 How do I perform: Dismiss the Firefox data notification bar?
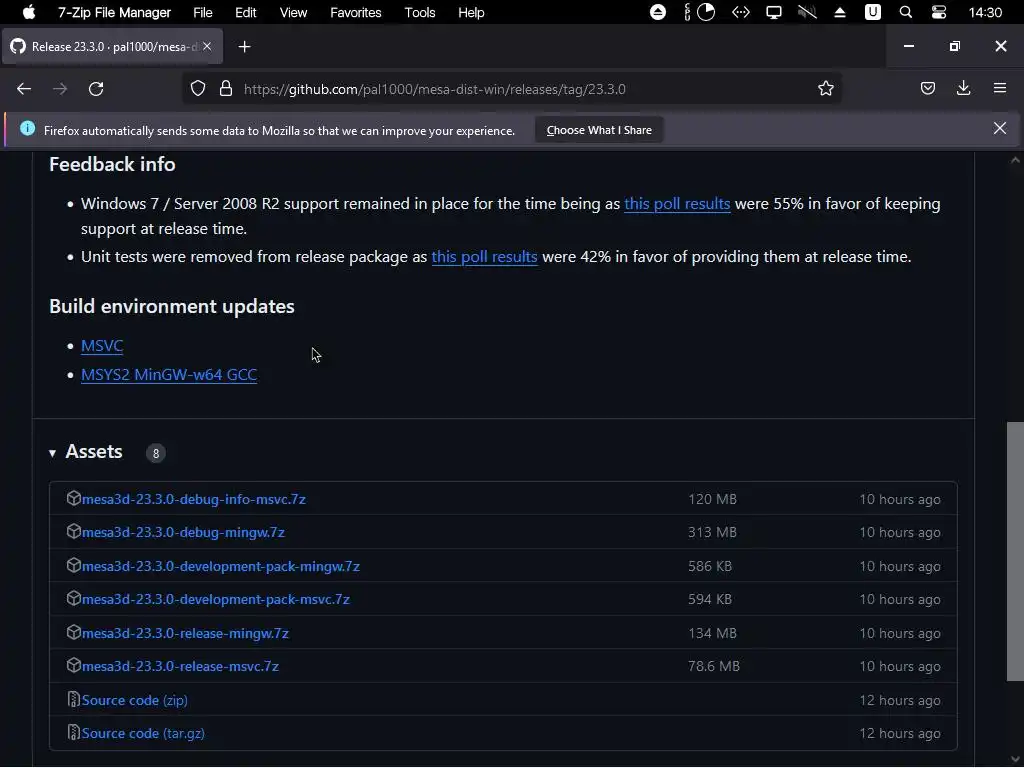coord(1000,128)
